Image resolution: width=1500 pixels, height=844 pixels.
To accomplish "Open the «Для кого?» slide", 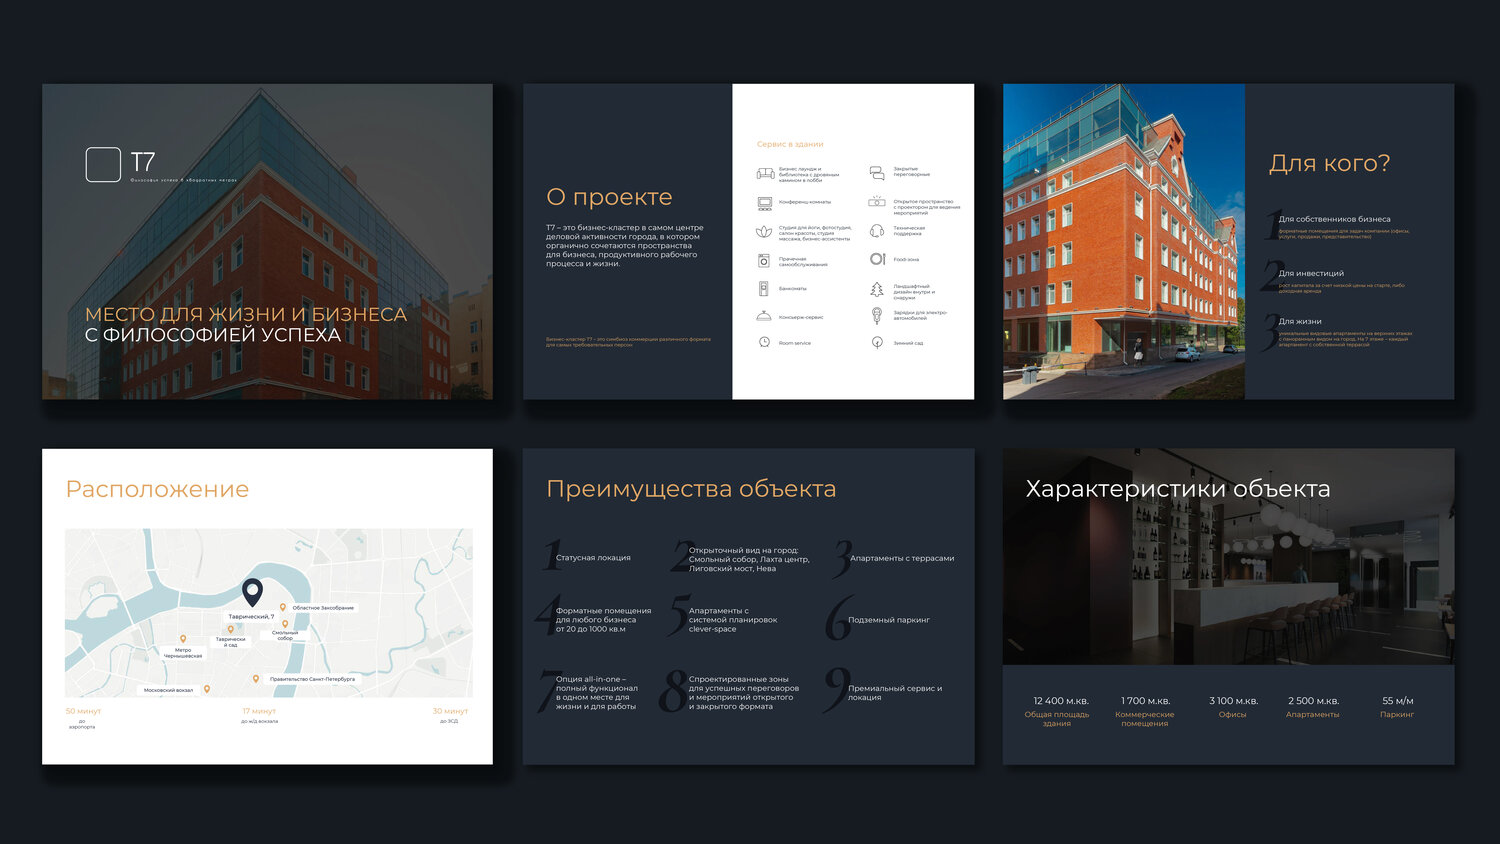I will pyautogui.click(x=1228, y=241).
